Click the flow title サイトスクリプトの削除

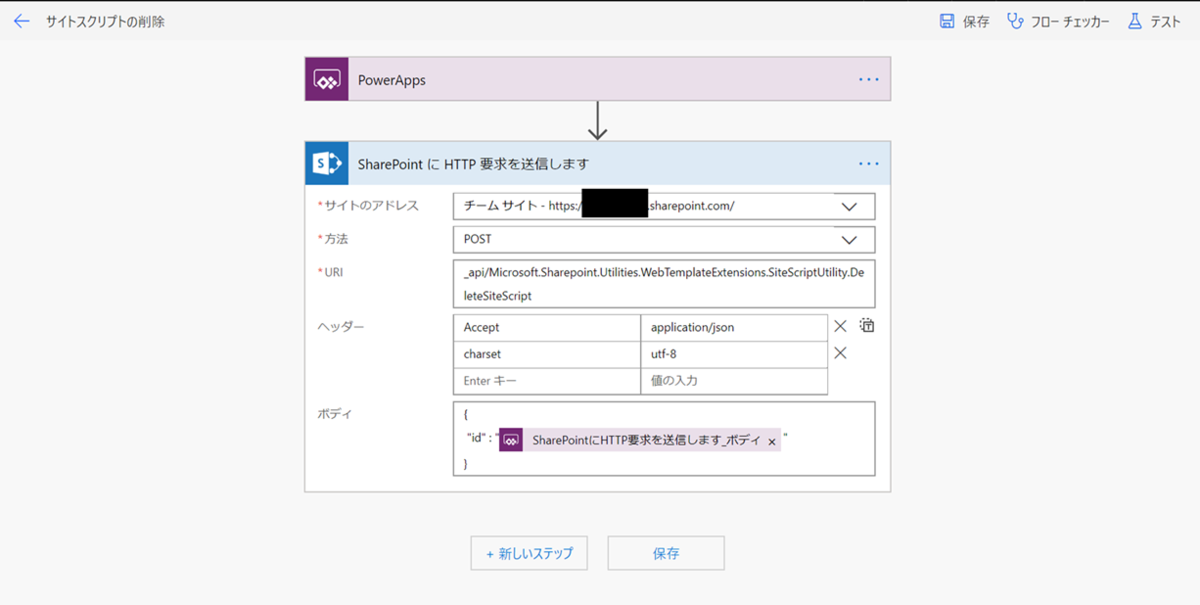click(105, 22)
